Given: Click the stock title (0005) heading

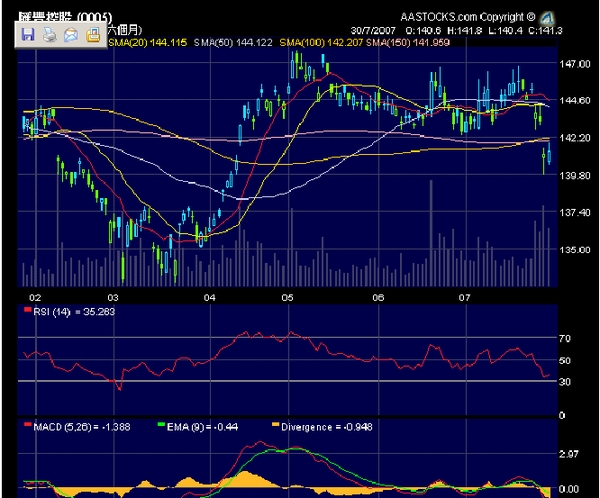Looking at the screenshot, I should pyautogui.click(x=65, y=17).
